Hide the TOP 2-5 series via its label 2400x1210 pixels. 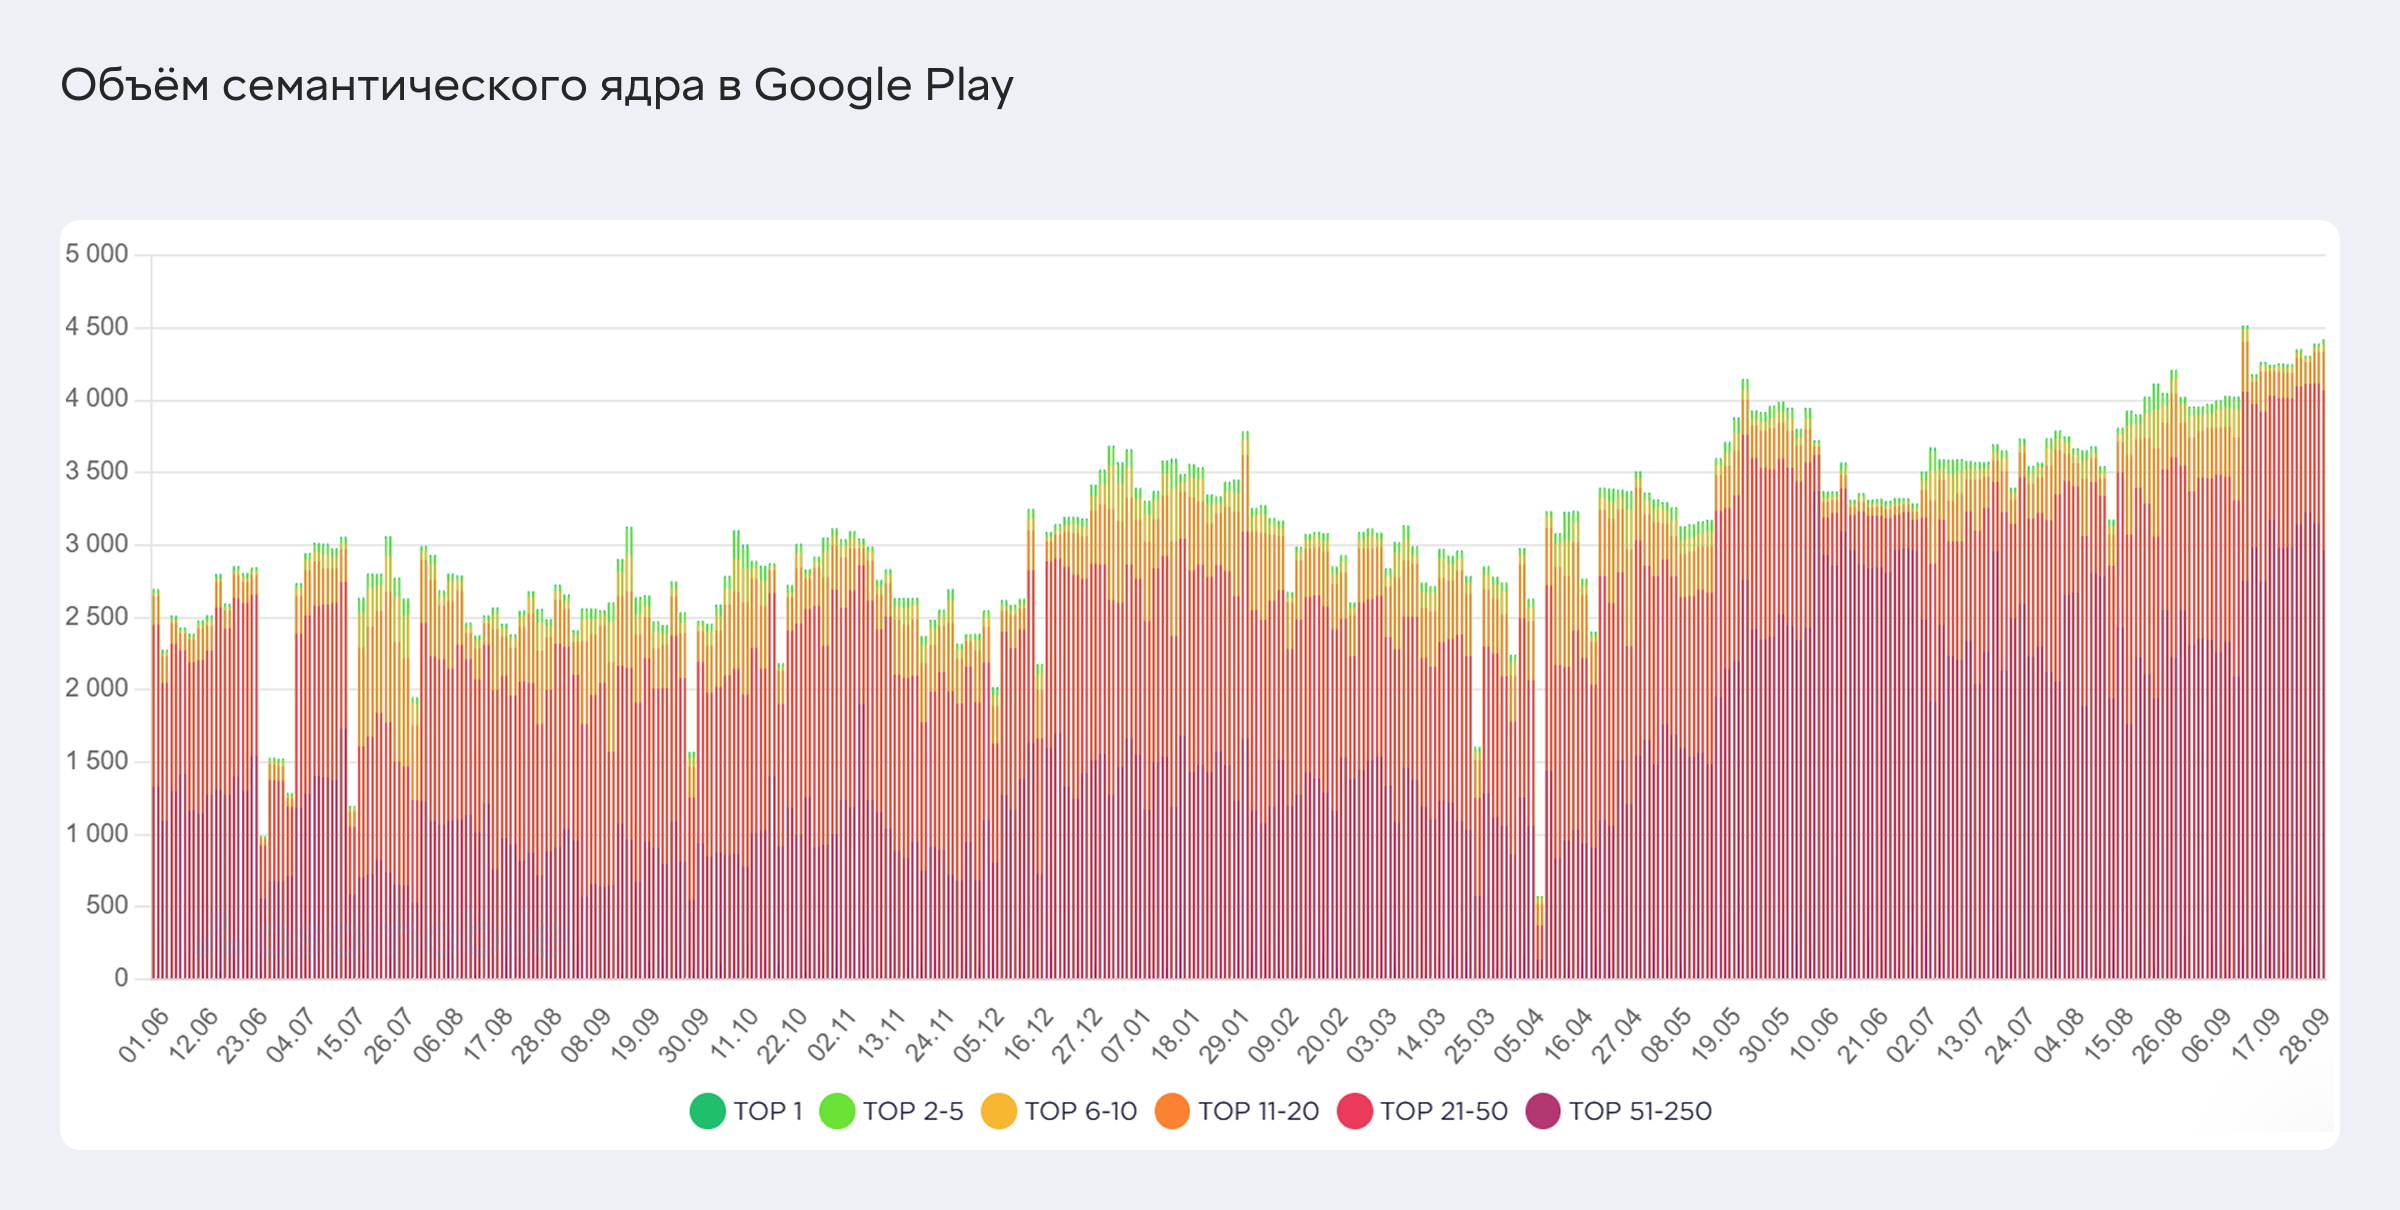(x=913, y=1111)
